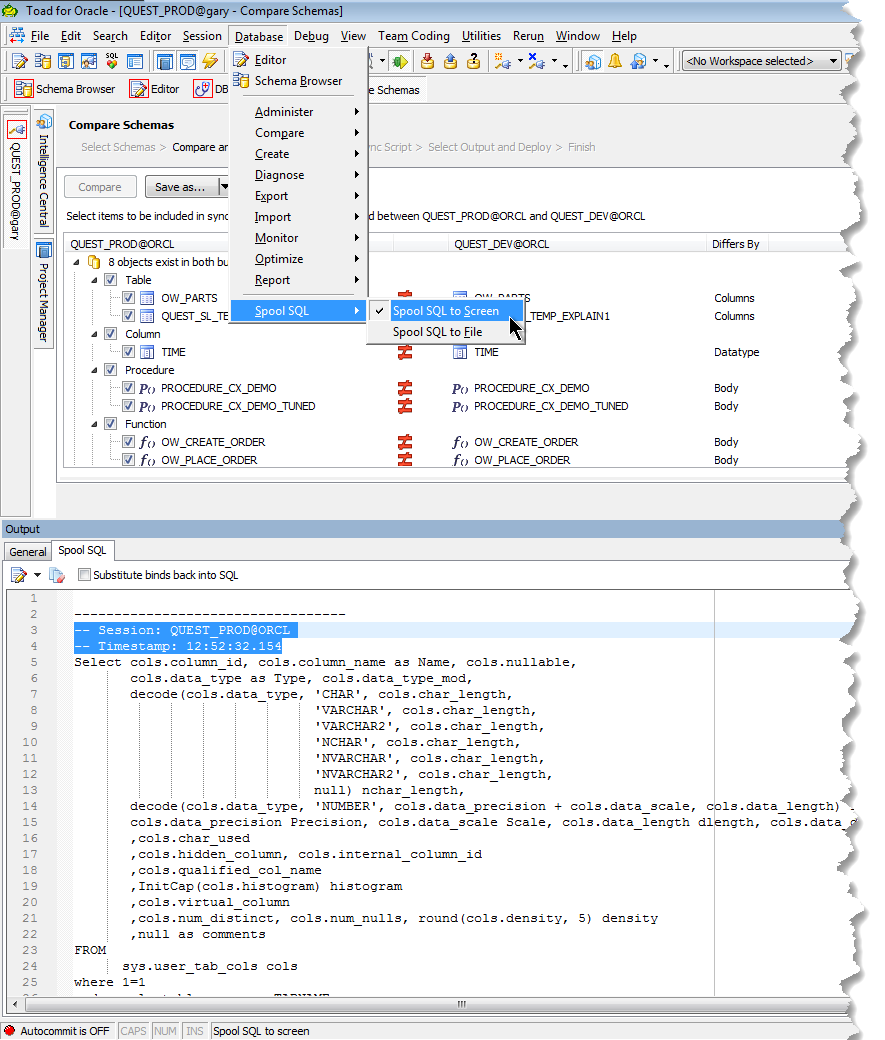Image resolution: width=885 pixels, height=1040 pixels.
Task: Click the disconnect session plug icon
Action: tap(536, 62)
